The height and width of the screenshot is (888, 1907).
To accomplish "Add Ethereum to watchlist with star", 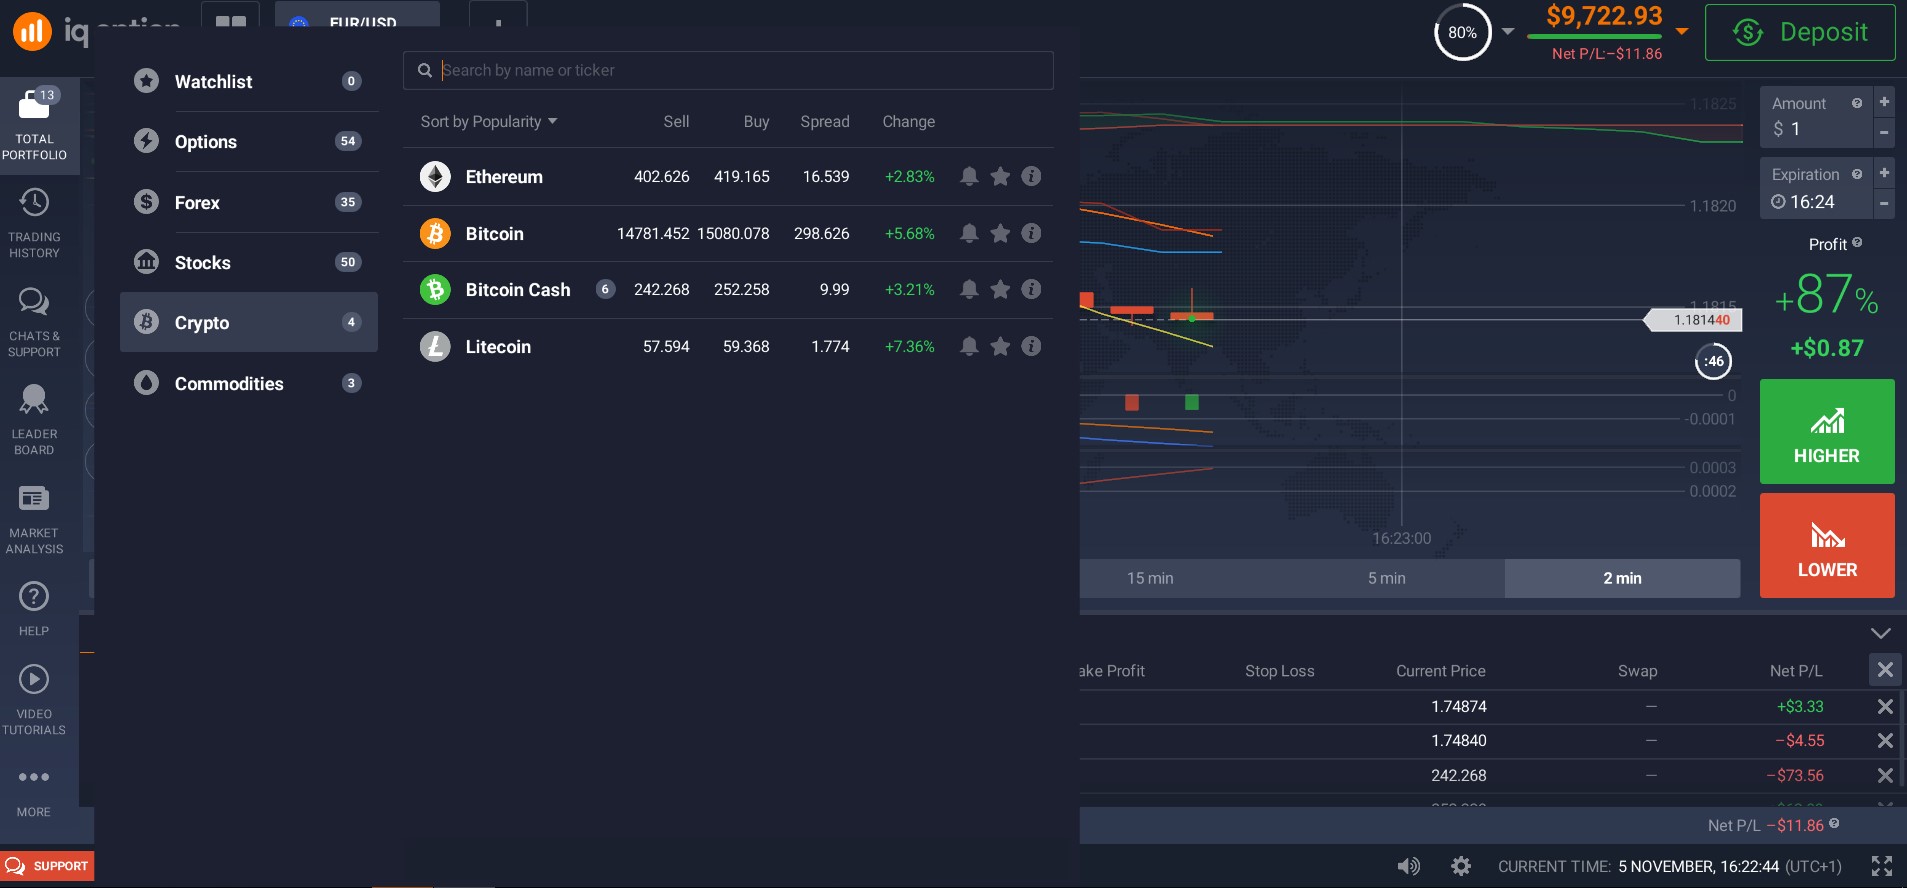I will pos(1000,176).
